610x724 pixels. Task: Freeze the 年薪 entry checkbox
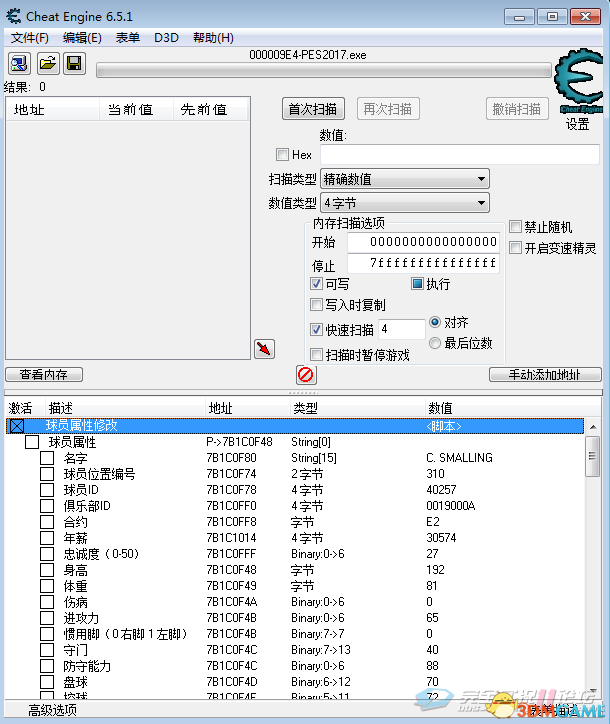[47, 538]
